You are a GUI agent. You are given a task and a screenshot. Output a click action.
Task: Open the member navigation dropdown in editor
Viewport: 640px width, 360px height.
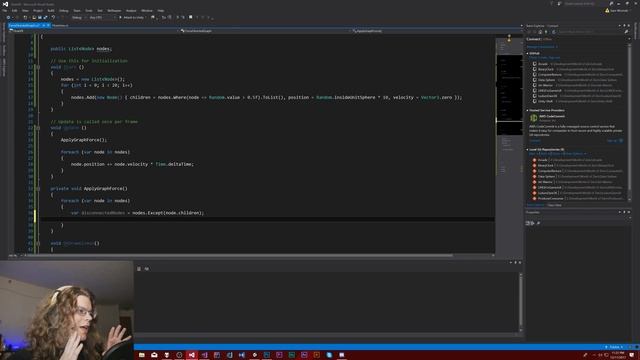[437, 31]
